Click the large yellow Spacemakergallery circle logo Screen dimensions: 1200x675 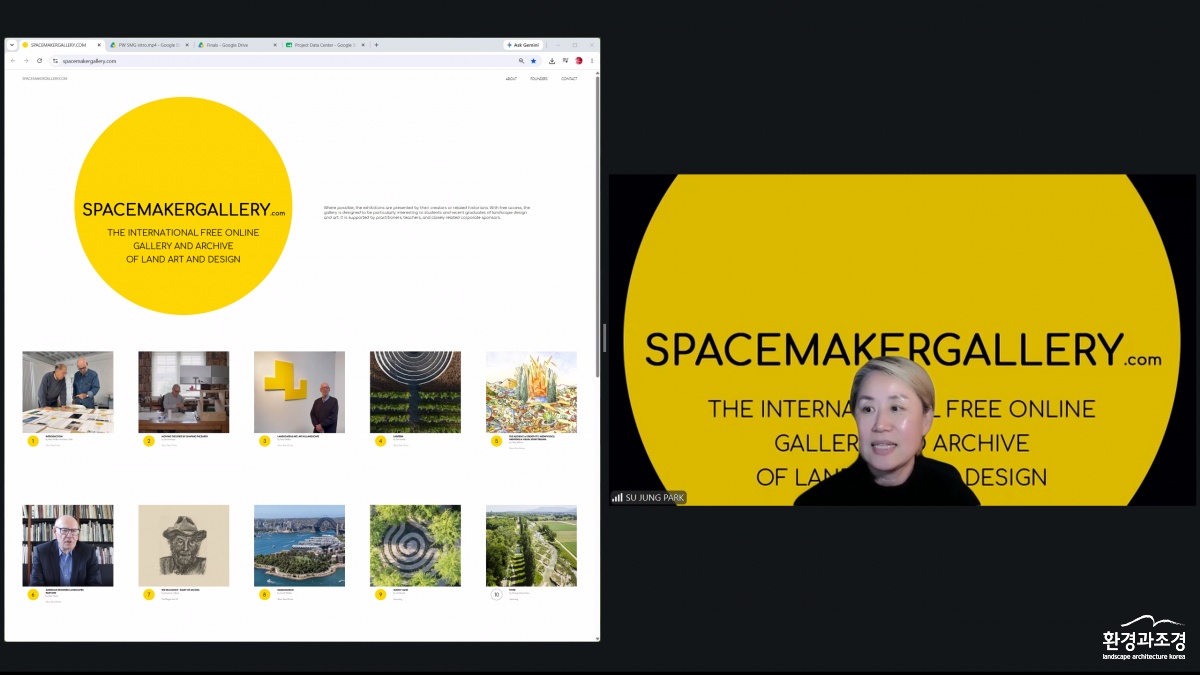[x=183, y=206]
